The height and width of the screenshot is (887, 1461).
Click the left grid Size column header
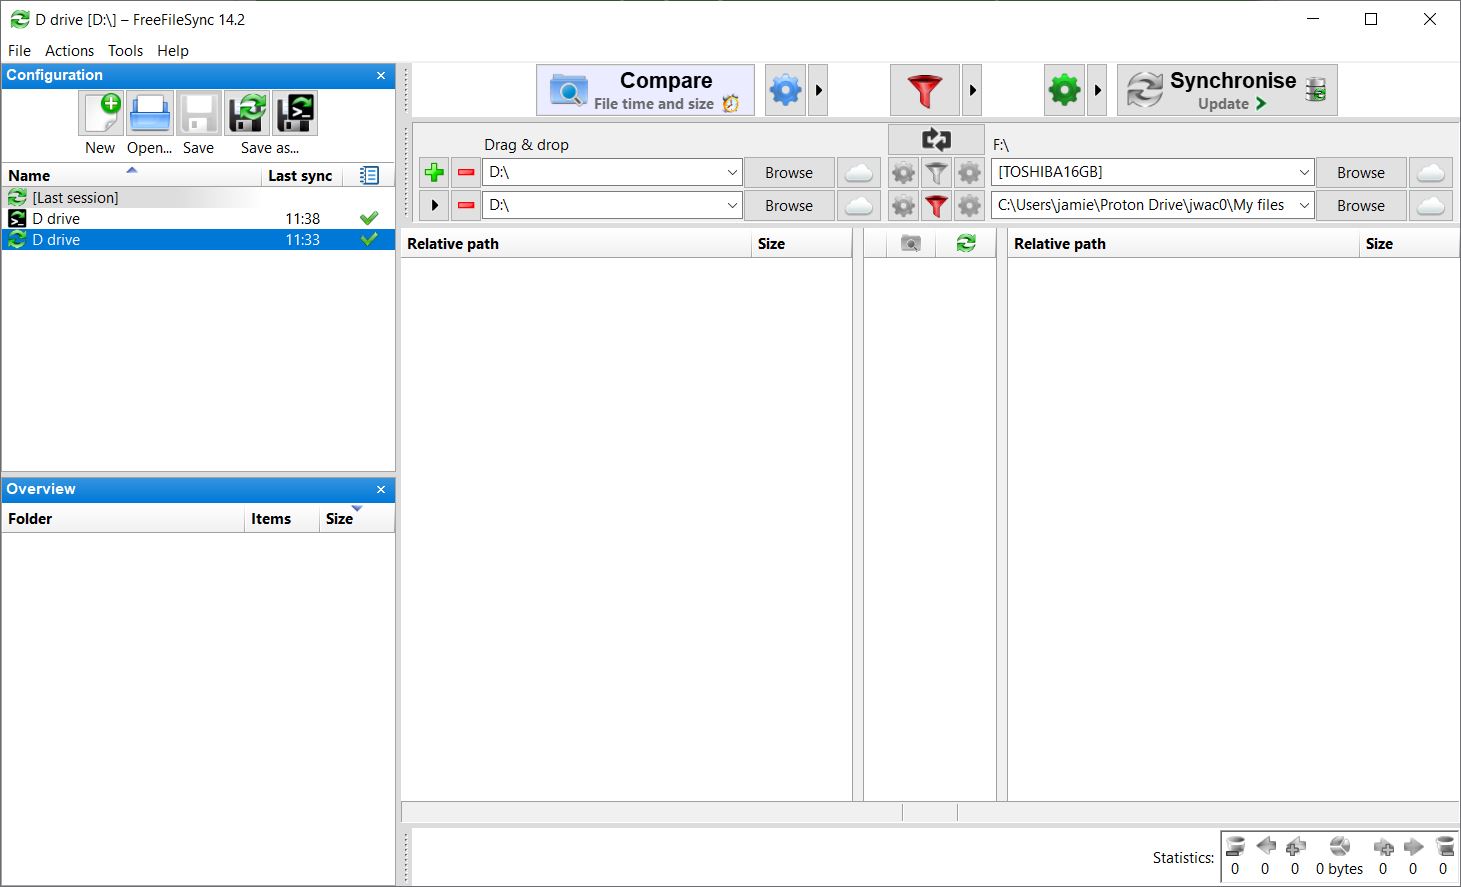[x=801, y=244]
